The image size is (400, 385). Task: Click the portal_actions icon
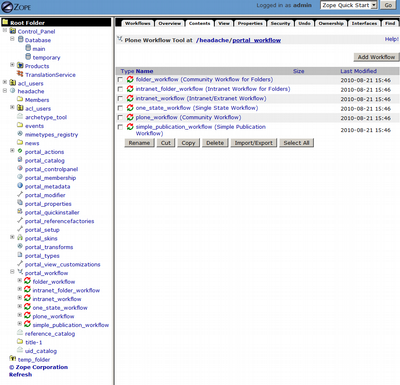coord(20,151)
